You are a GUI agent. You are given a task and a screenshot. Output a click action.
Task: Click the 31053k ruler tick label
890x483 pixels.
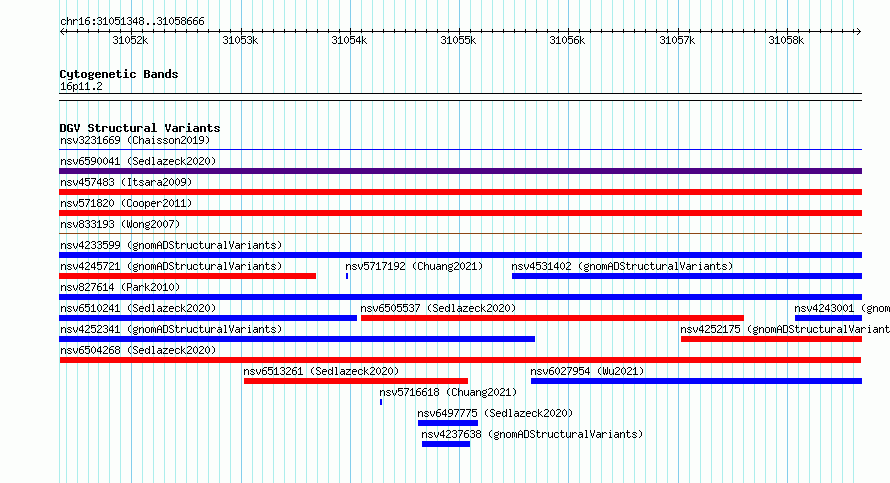(x=240, y=40)
